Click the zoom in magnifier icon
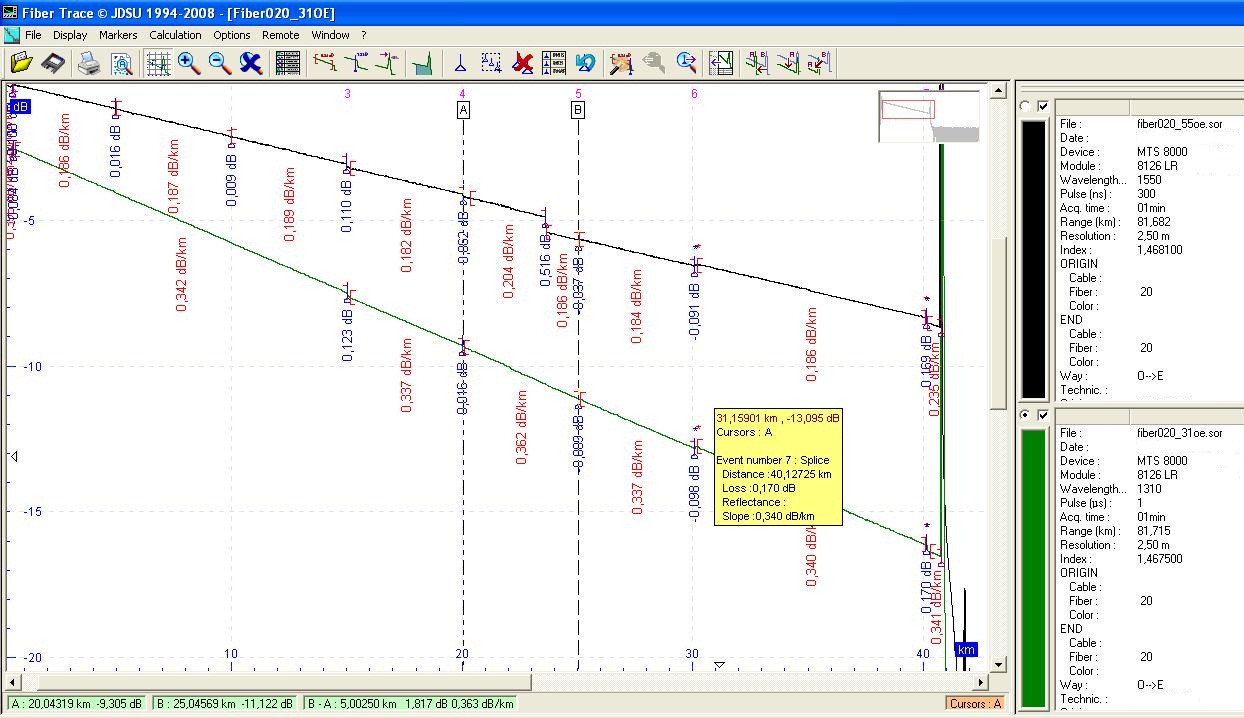 pos(188,63)
